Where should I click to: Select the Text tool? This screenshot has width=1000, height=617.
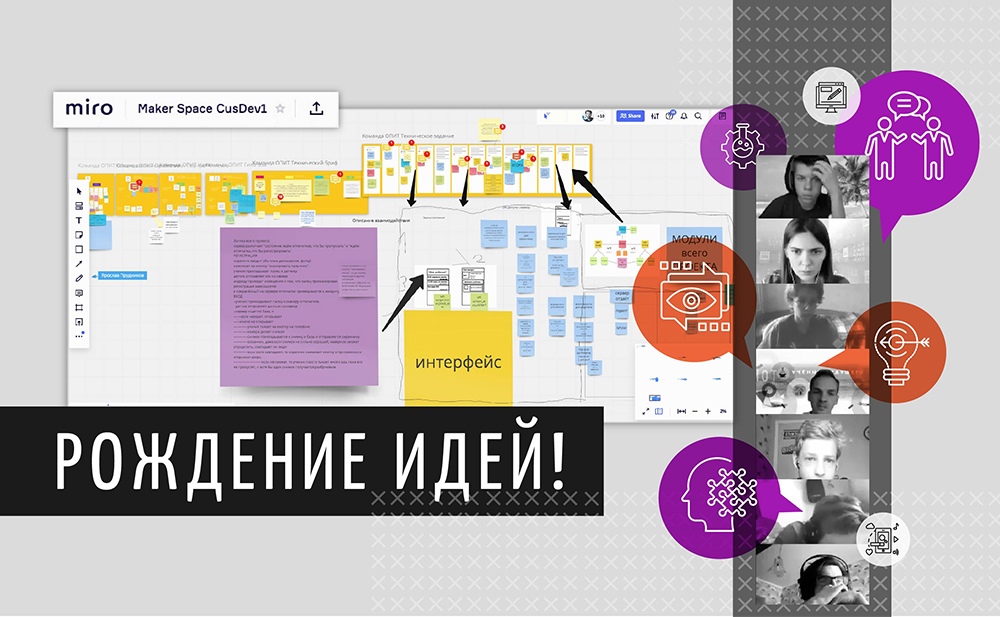79,220
